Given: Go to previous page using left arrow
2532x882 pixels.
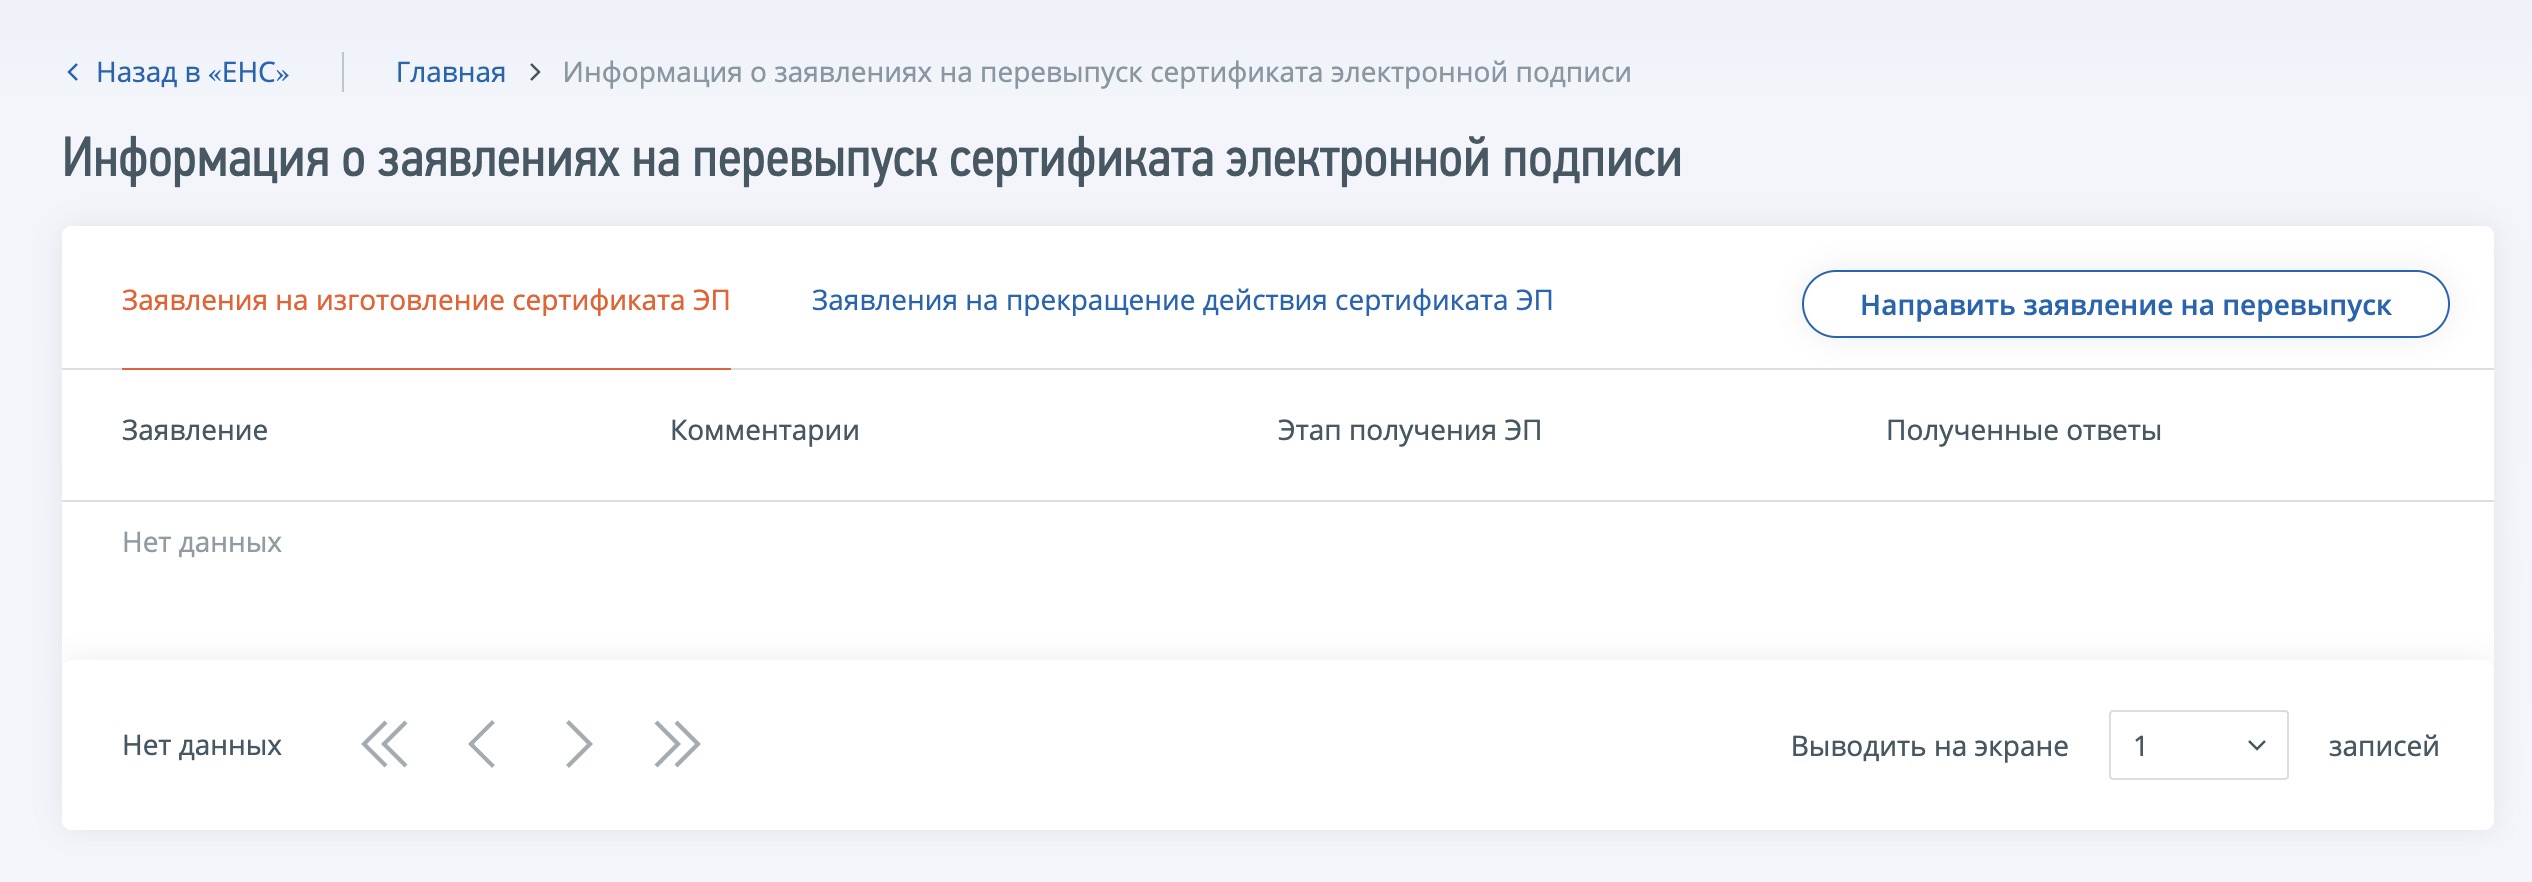Looking at the screenshot, I should click(482, 745).
